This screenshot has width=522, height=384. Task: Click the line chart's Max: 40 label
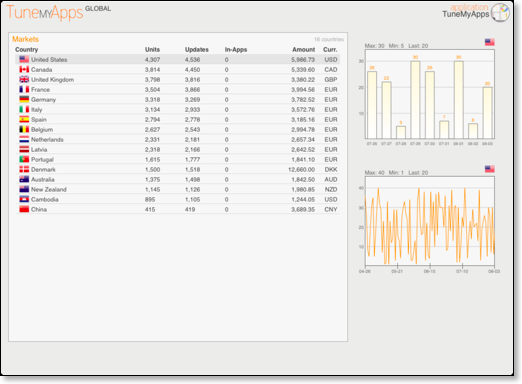[374, 173]
